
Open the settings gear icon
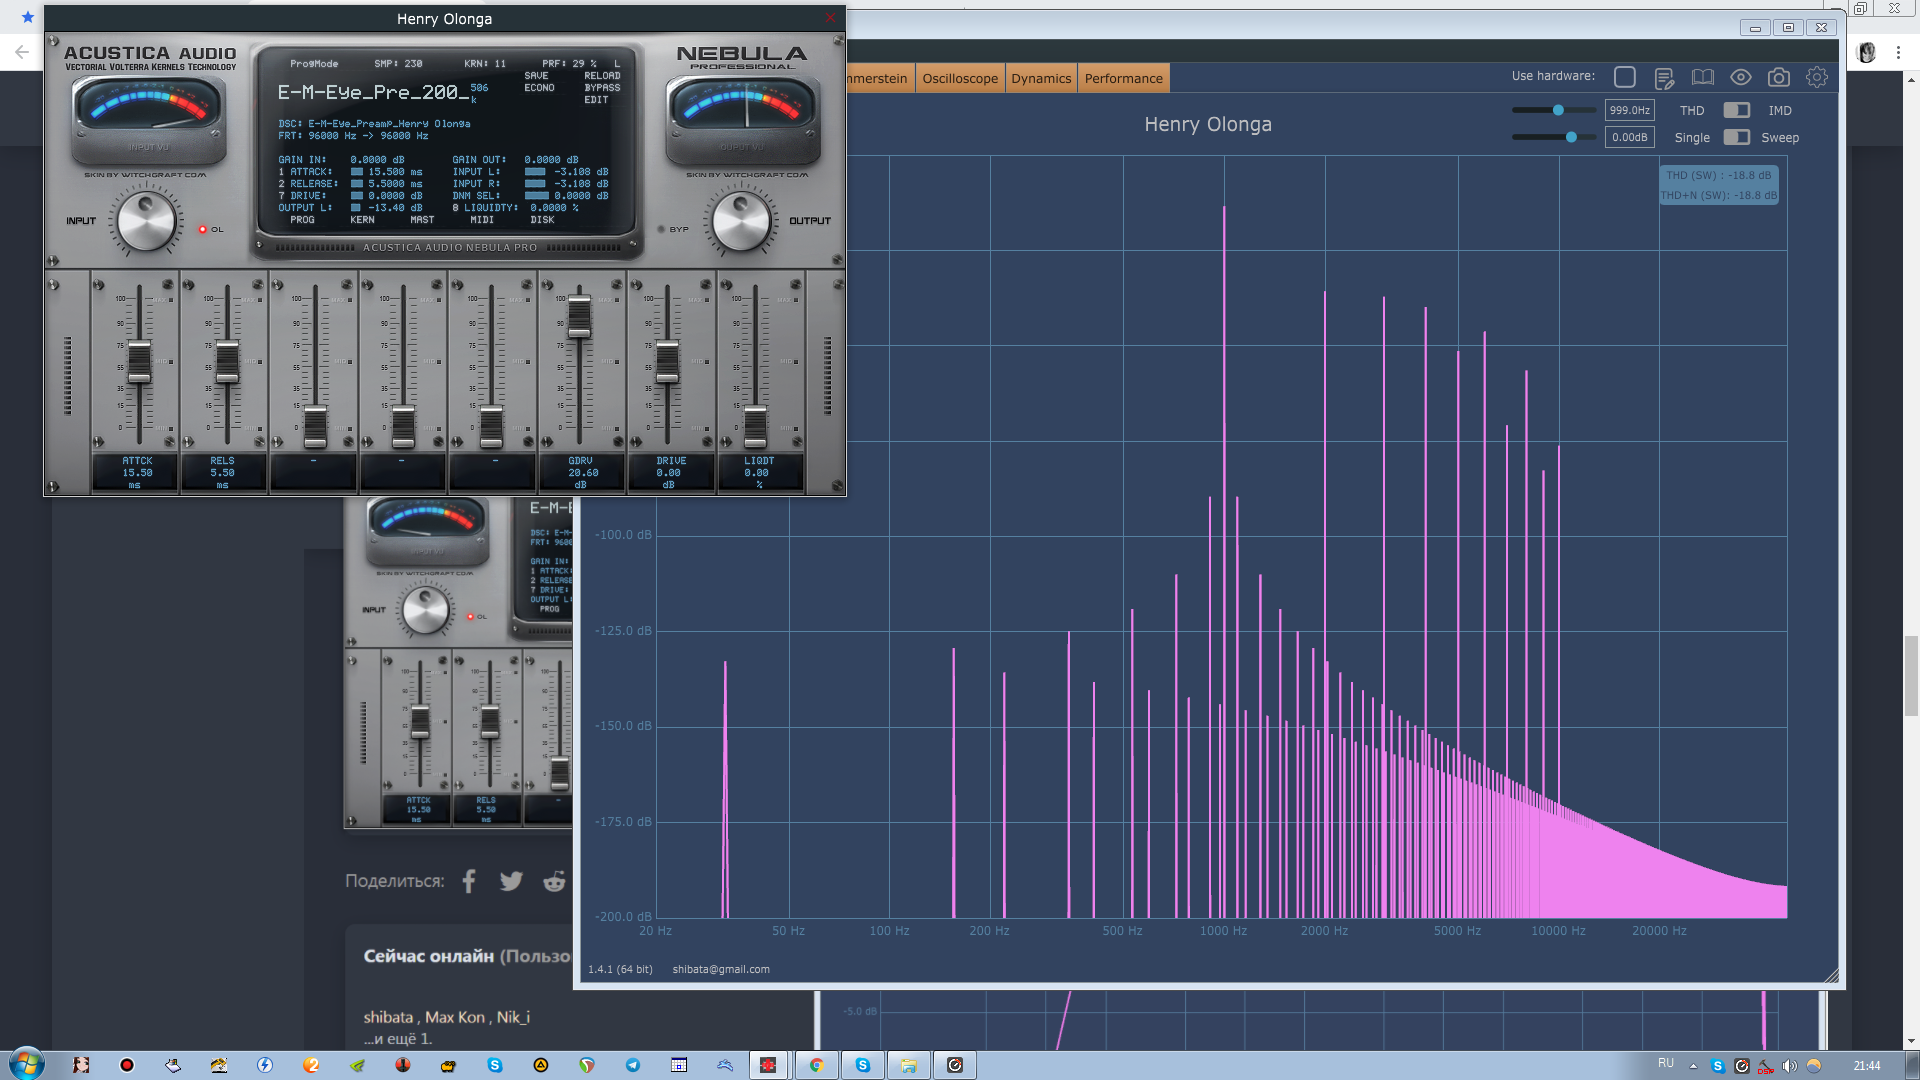[x=1816, y=78]
